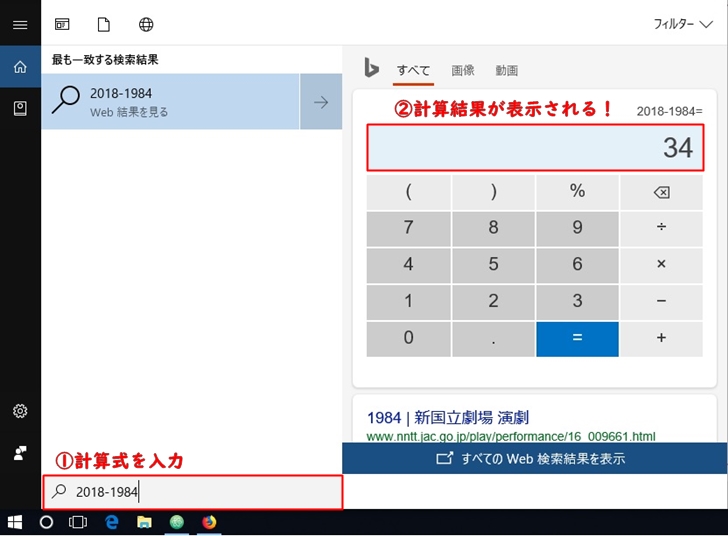
Task: Click the Documents filter icon at top
Action: 104,24
